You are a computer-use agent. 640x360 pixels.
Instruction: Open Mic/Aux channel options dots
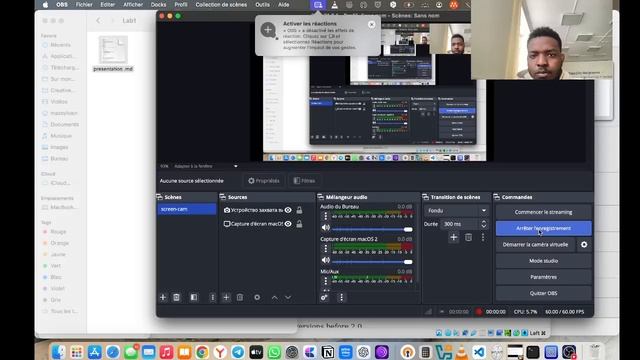(325, 281)
